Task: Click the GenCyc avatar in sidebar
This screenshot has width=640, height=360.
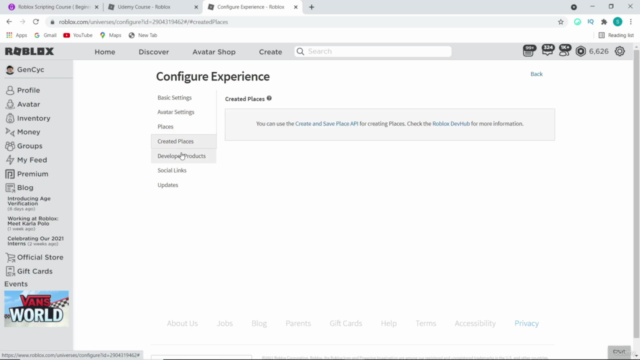Action: pos(10,70)
